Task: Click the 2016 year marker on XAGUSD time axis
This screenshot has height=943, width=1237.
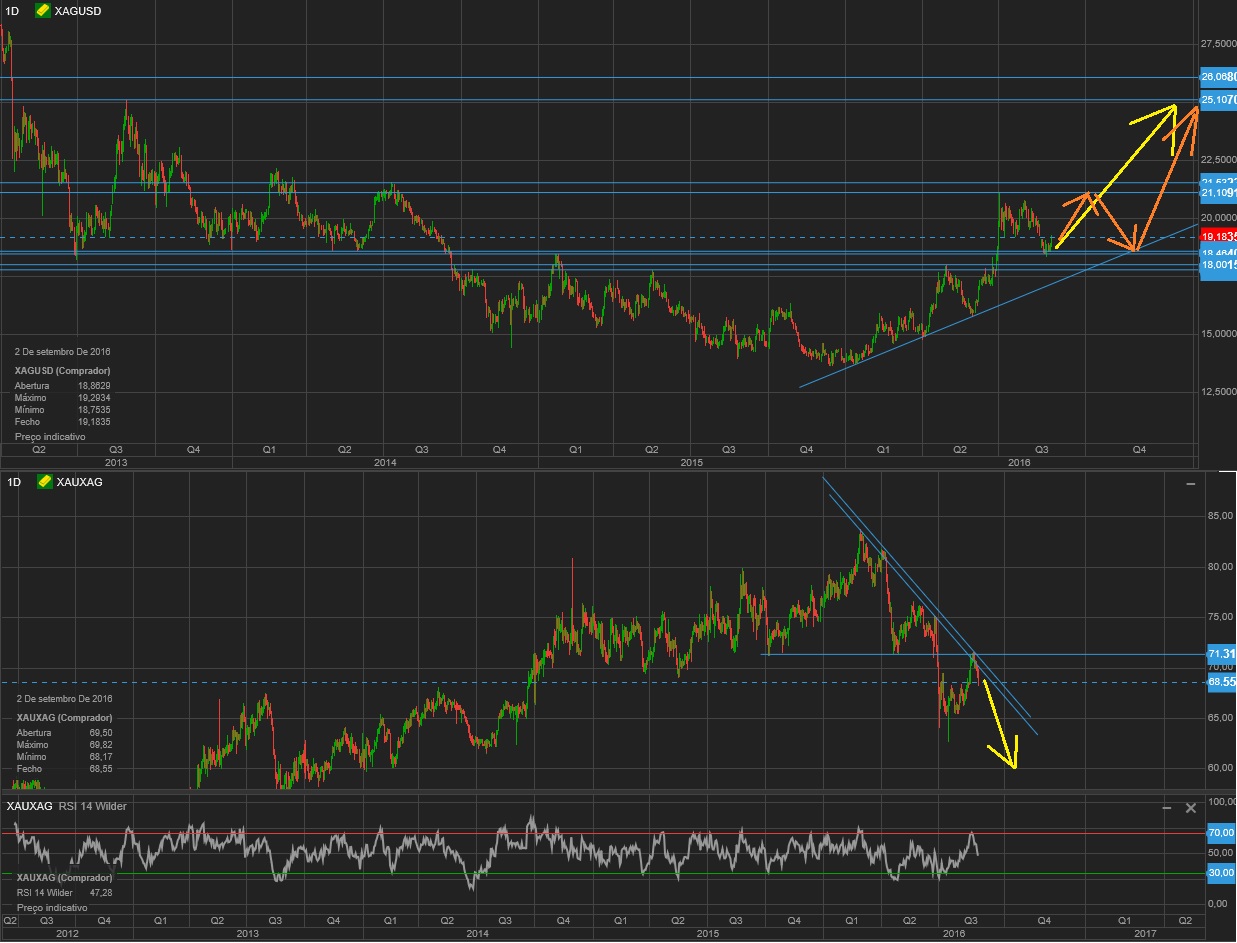Action: 1018,462
